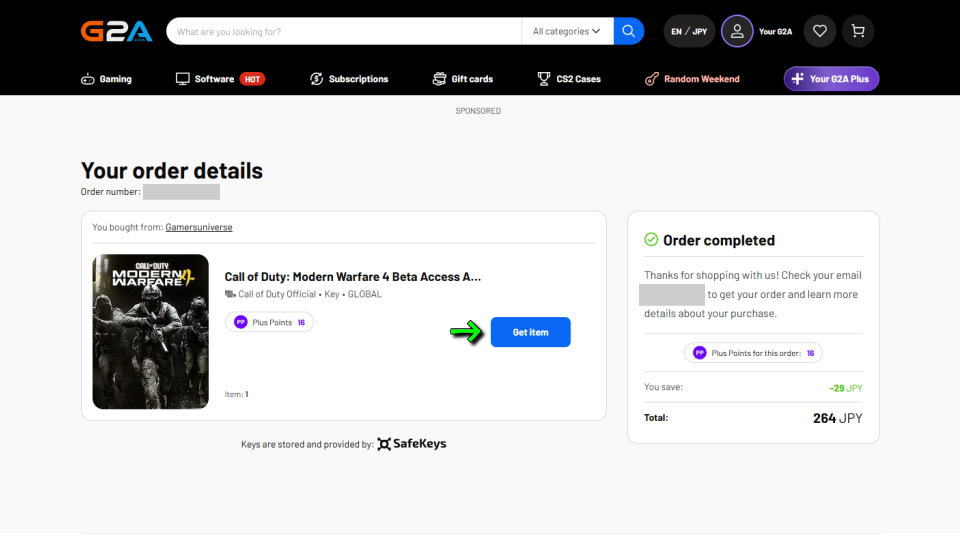Click the PP icon beside Plus Points 16

(241, 322)
